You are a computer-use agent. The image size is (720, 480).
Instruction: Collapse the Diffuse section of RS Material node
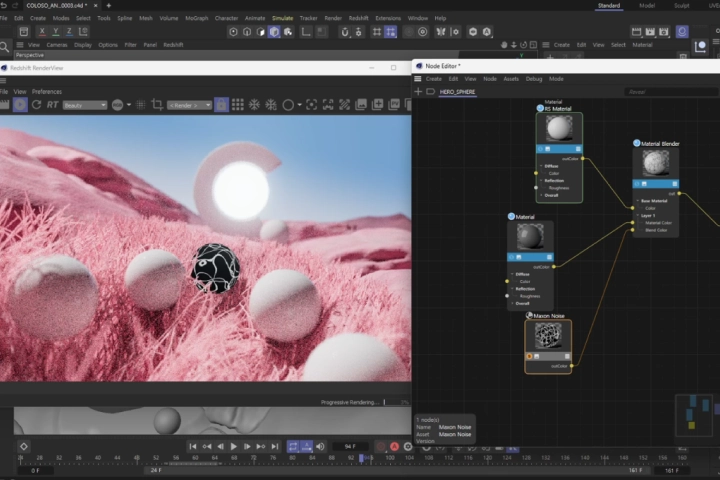541,166
